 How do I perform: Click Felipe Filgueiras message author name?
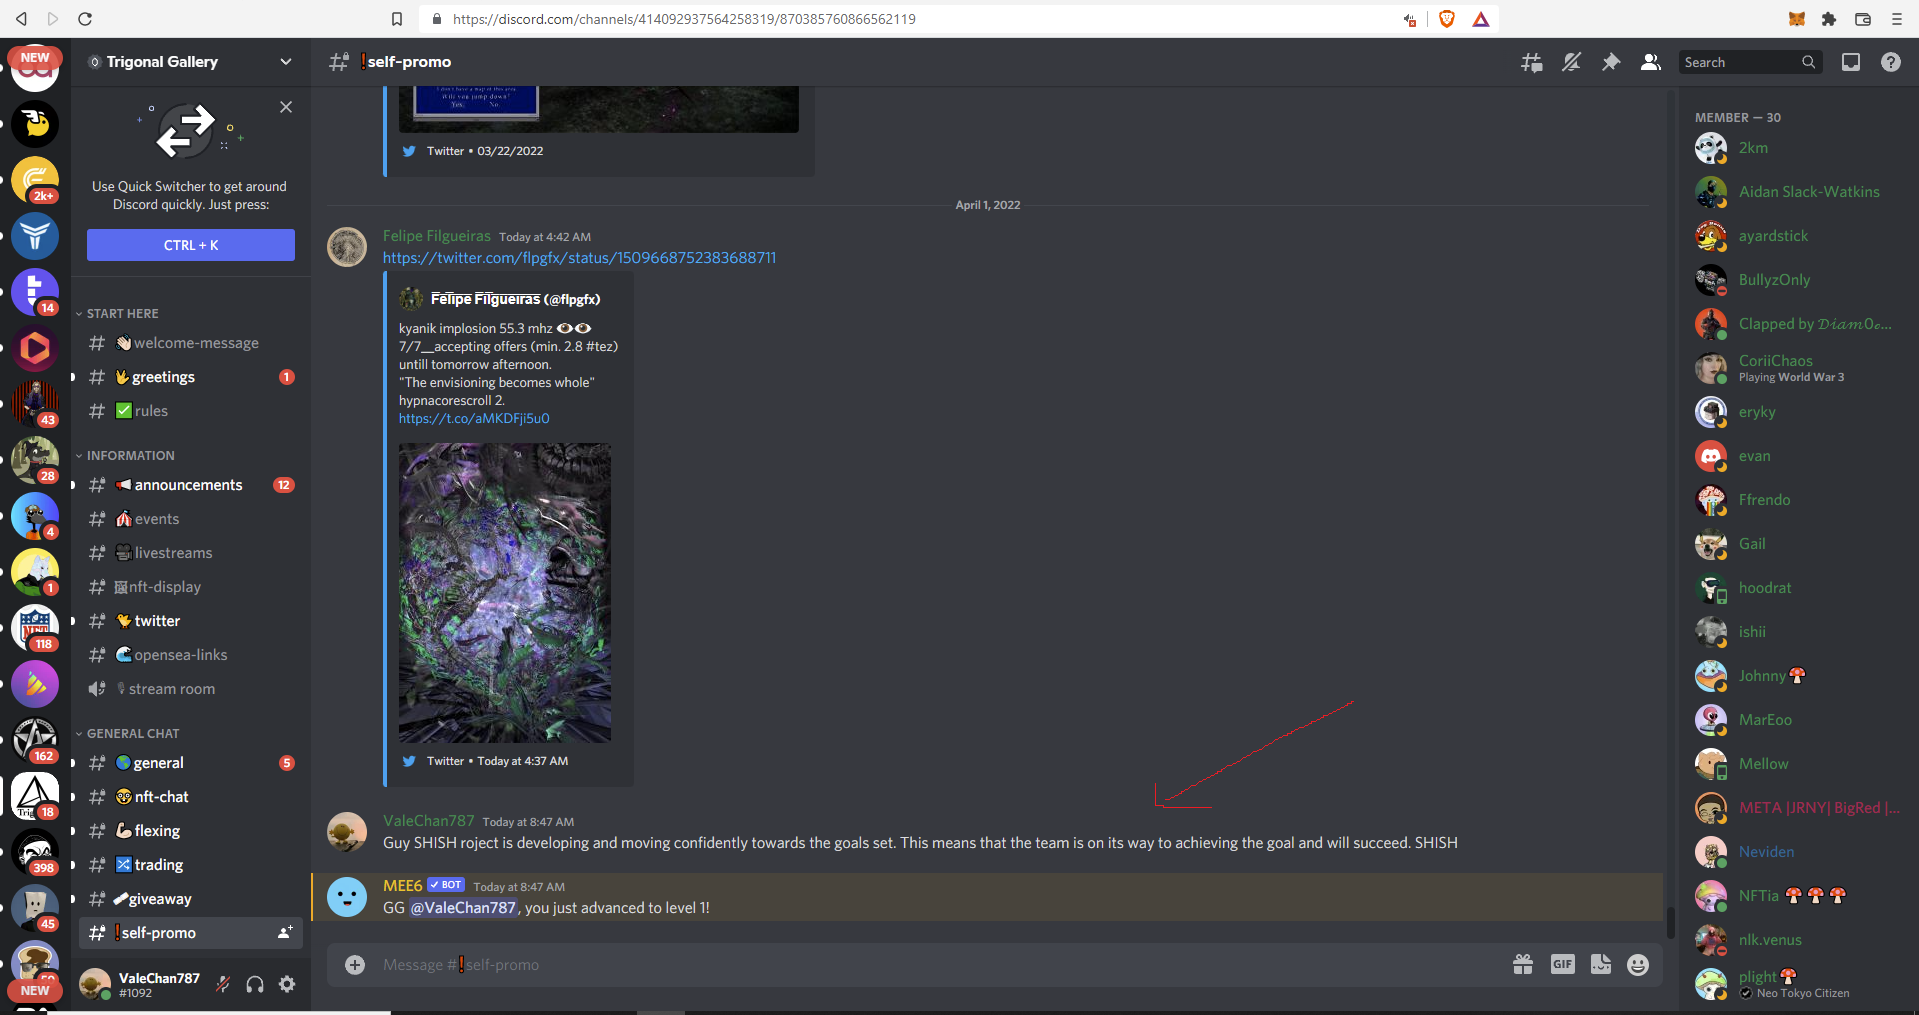click(x=437, y=236)
